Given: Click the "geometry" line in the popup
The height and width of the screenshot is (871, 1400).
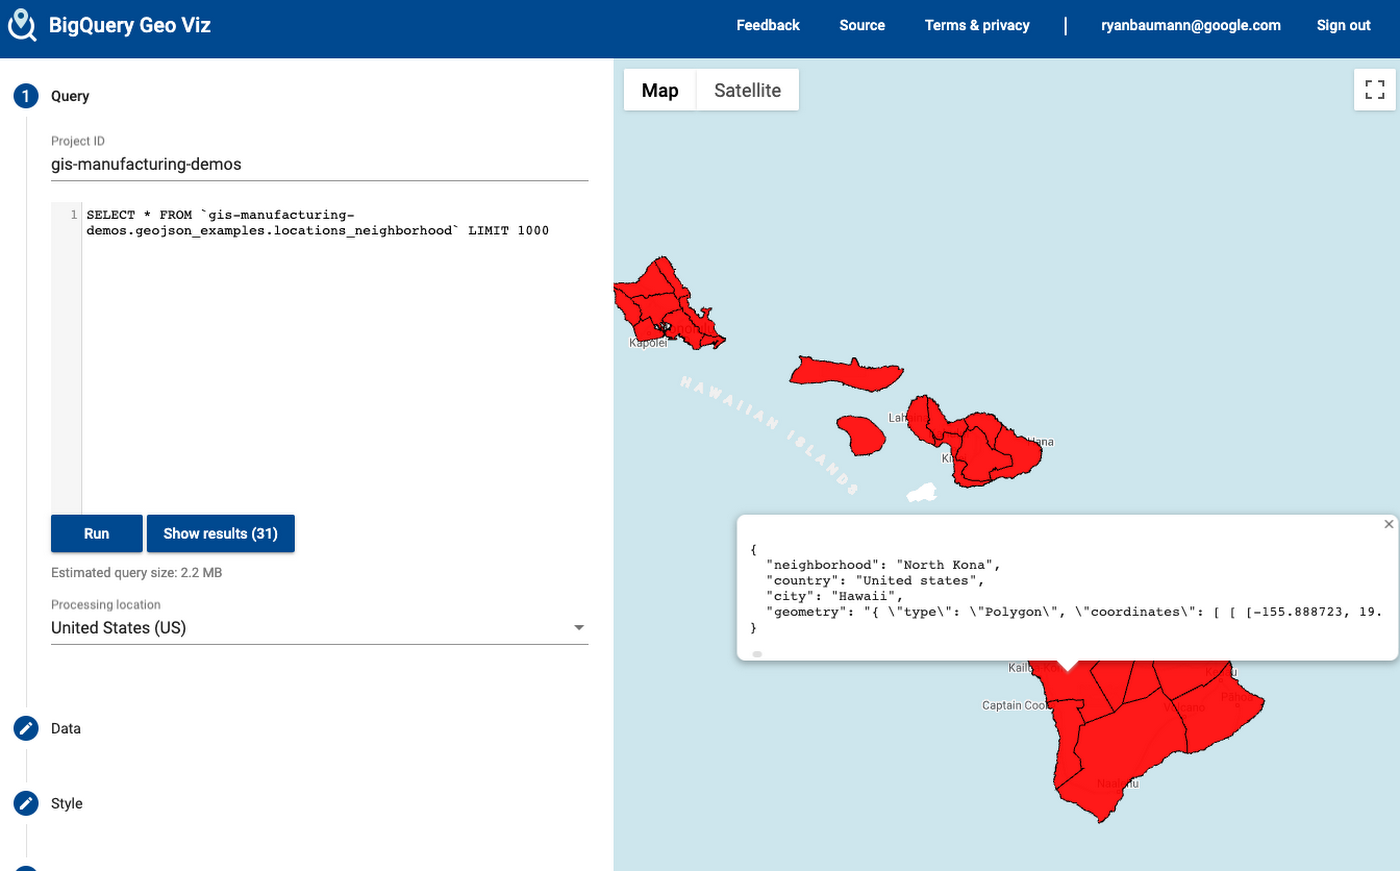Looking at the screenshot, I should click(x=1074, y=612).
